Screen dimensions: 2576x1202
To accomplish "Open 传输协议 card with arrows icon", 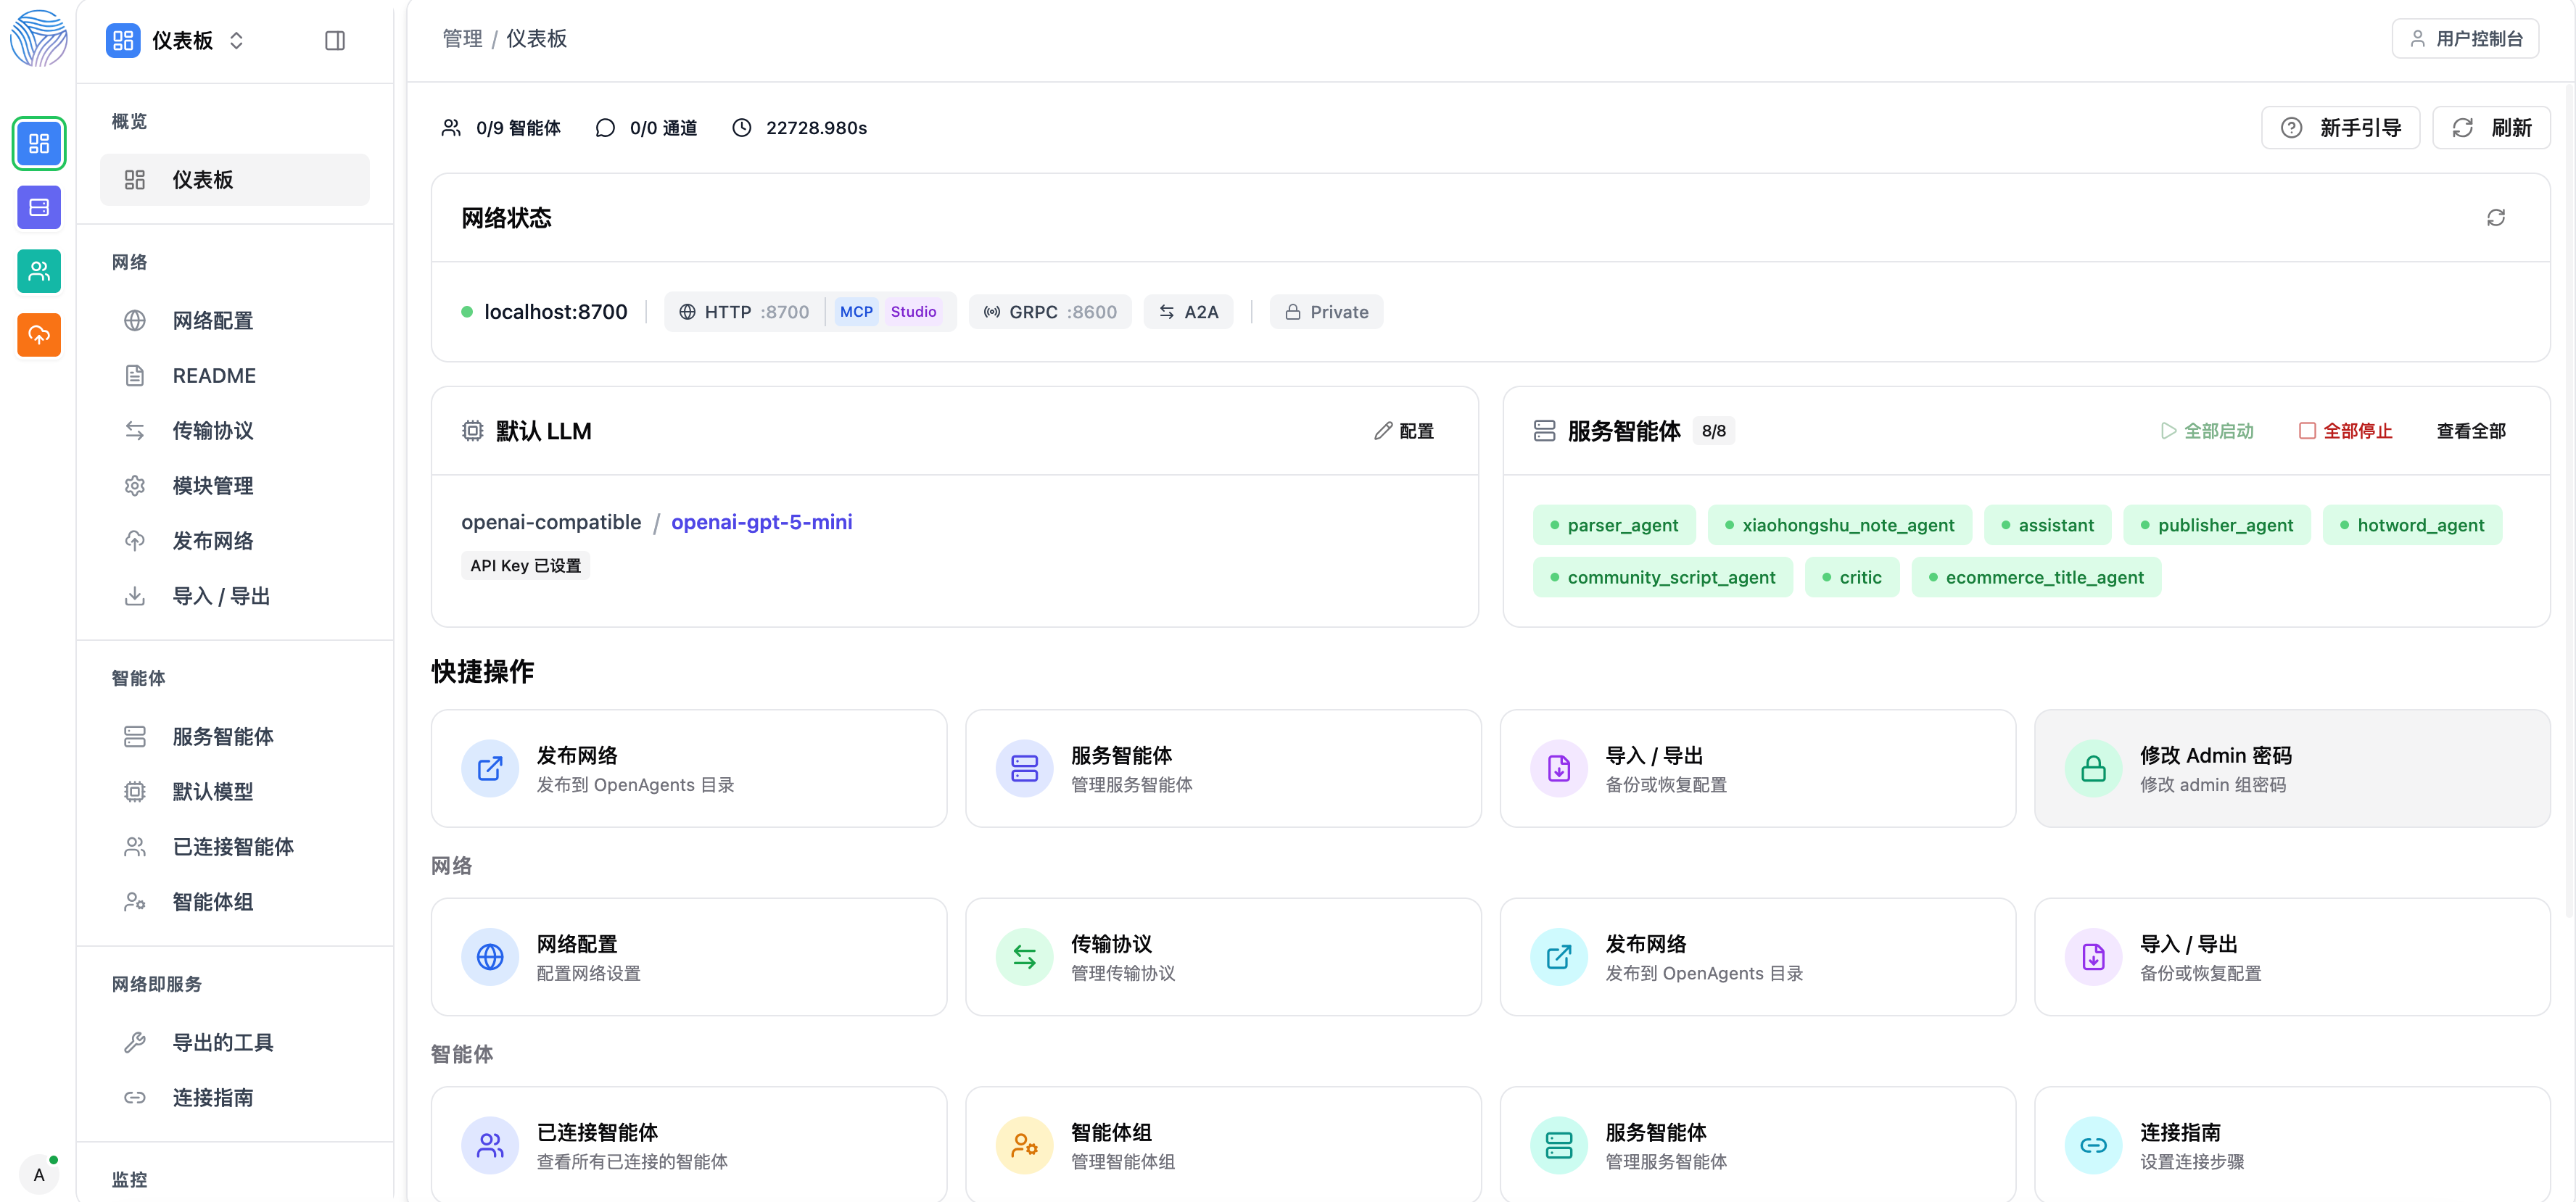I will point(1223,957).
